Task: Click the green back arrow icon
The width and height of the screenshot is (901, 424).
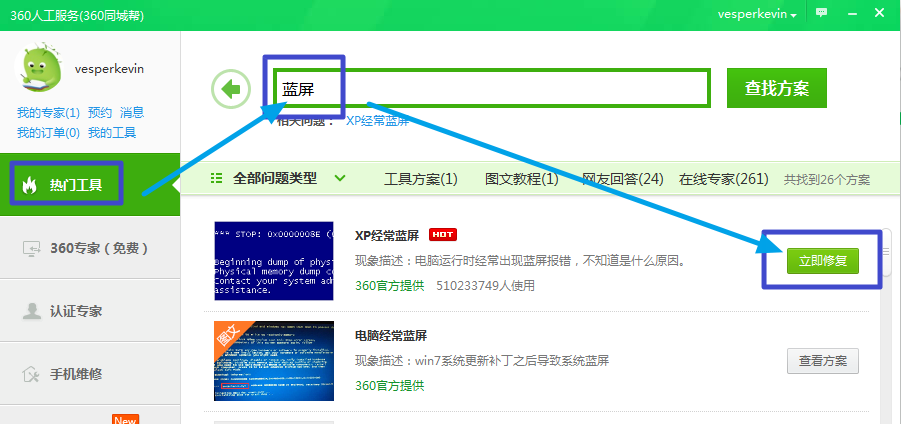Action: click(231, 89)
